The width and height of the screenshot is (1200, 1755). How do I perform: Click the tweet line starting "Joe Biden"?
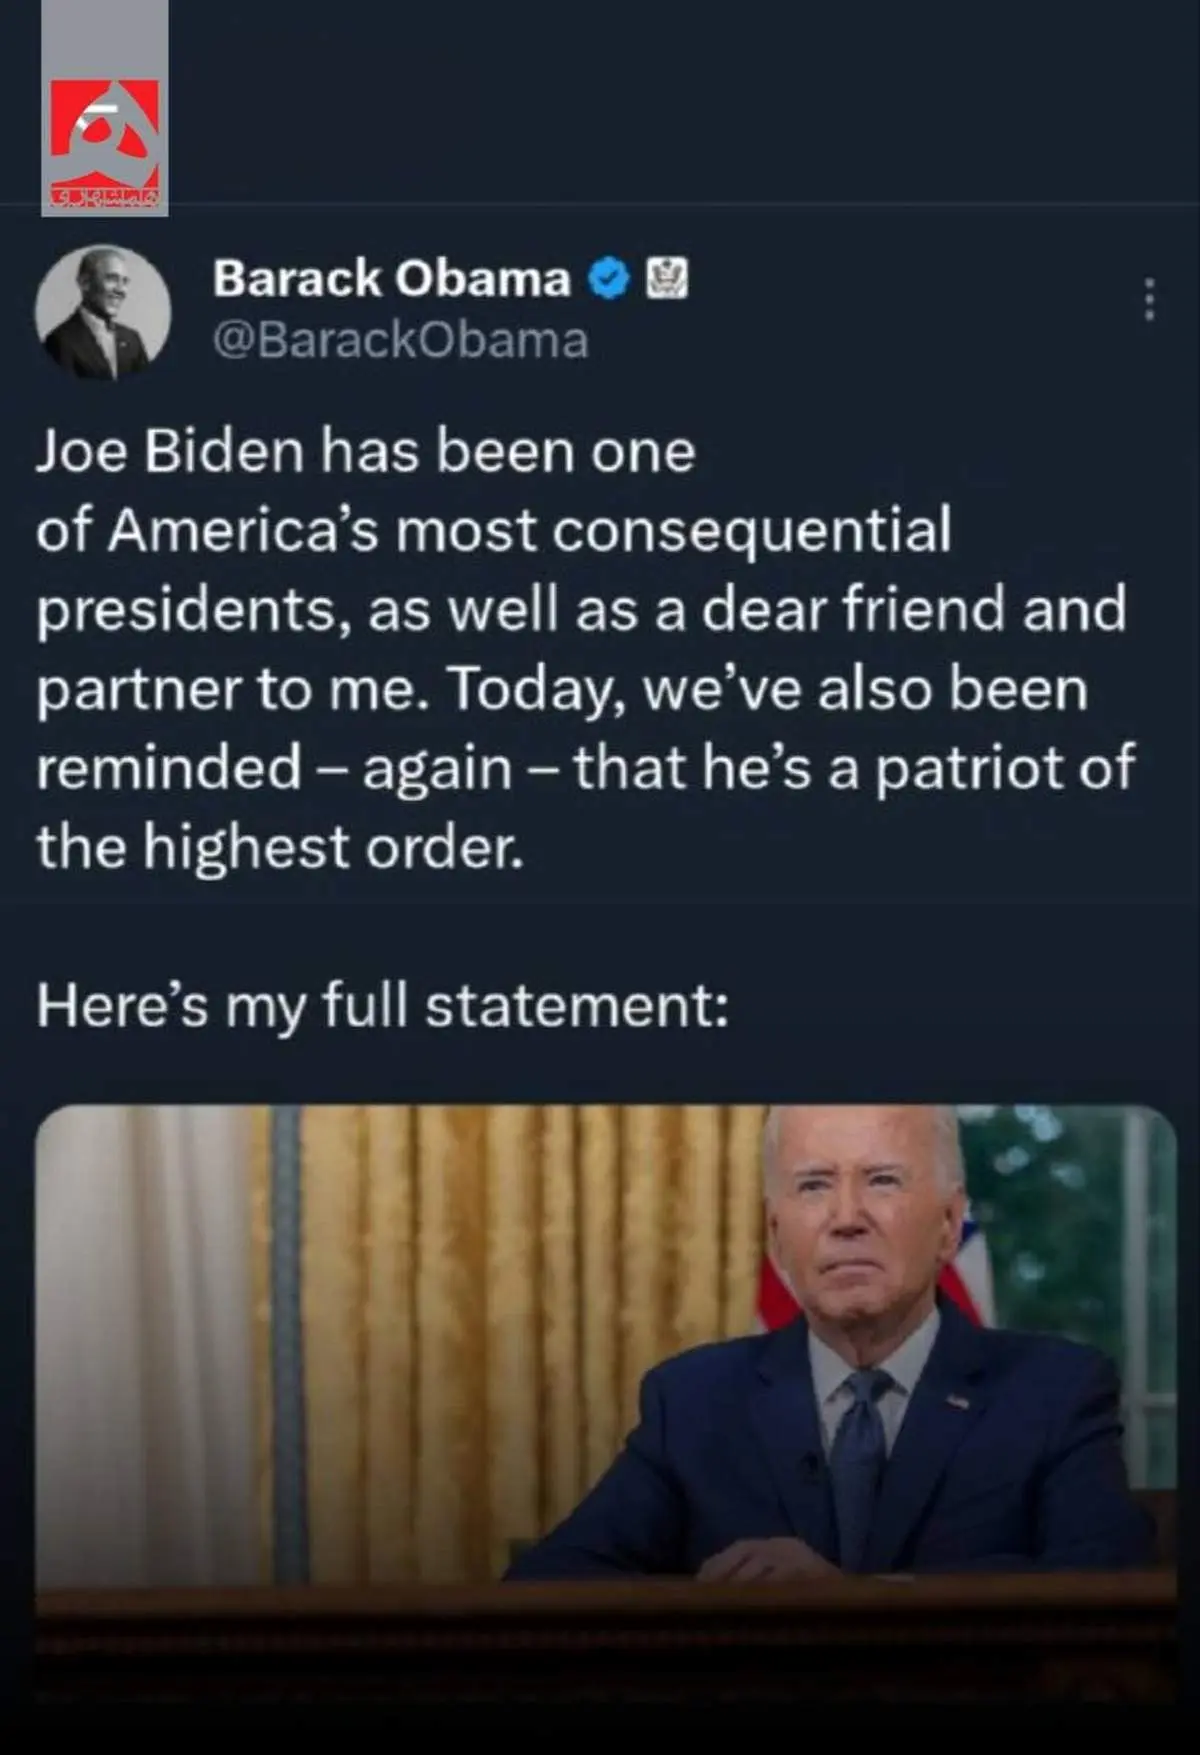pyautogui.click(x=365, y=451)
